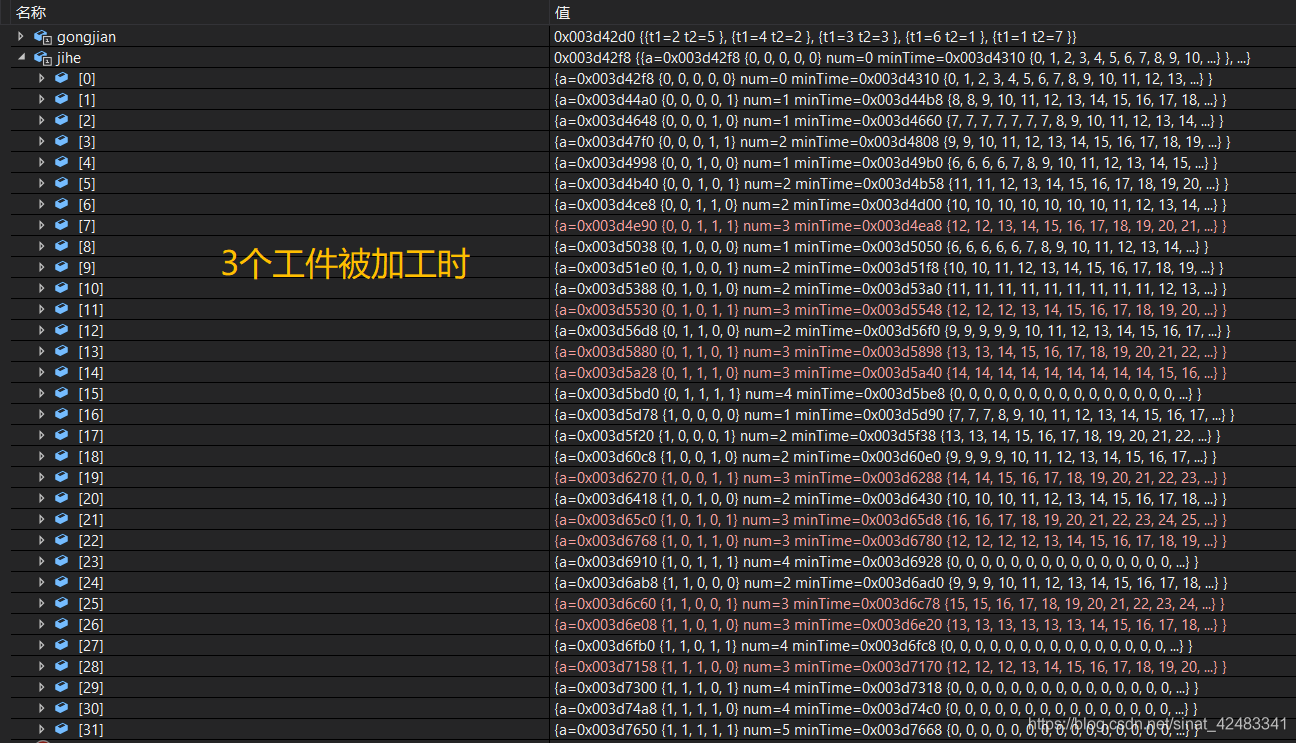Click the cube icon of element [10]
This screenshot has height=743, width=1296.
(62, 288)
